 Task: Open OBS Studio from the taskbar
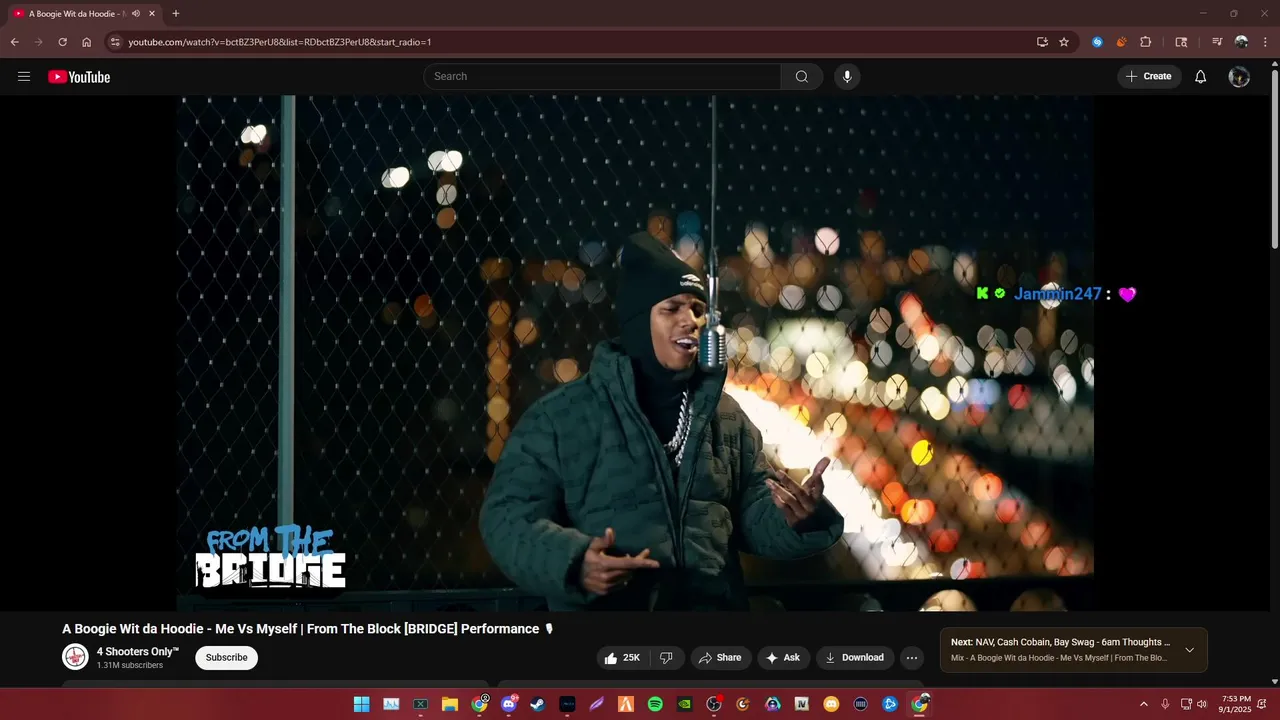pos(714,704)
